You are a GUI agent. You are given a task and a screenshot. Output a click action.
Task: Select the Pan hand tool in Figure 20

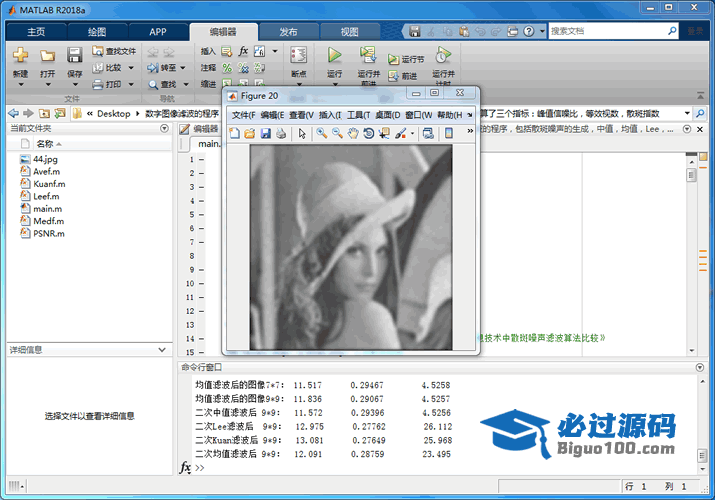353,133
